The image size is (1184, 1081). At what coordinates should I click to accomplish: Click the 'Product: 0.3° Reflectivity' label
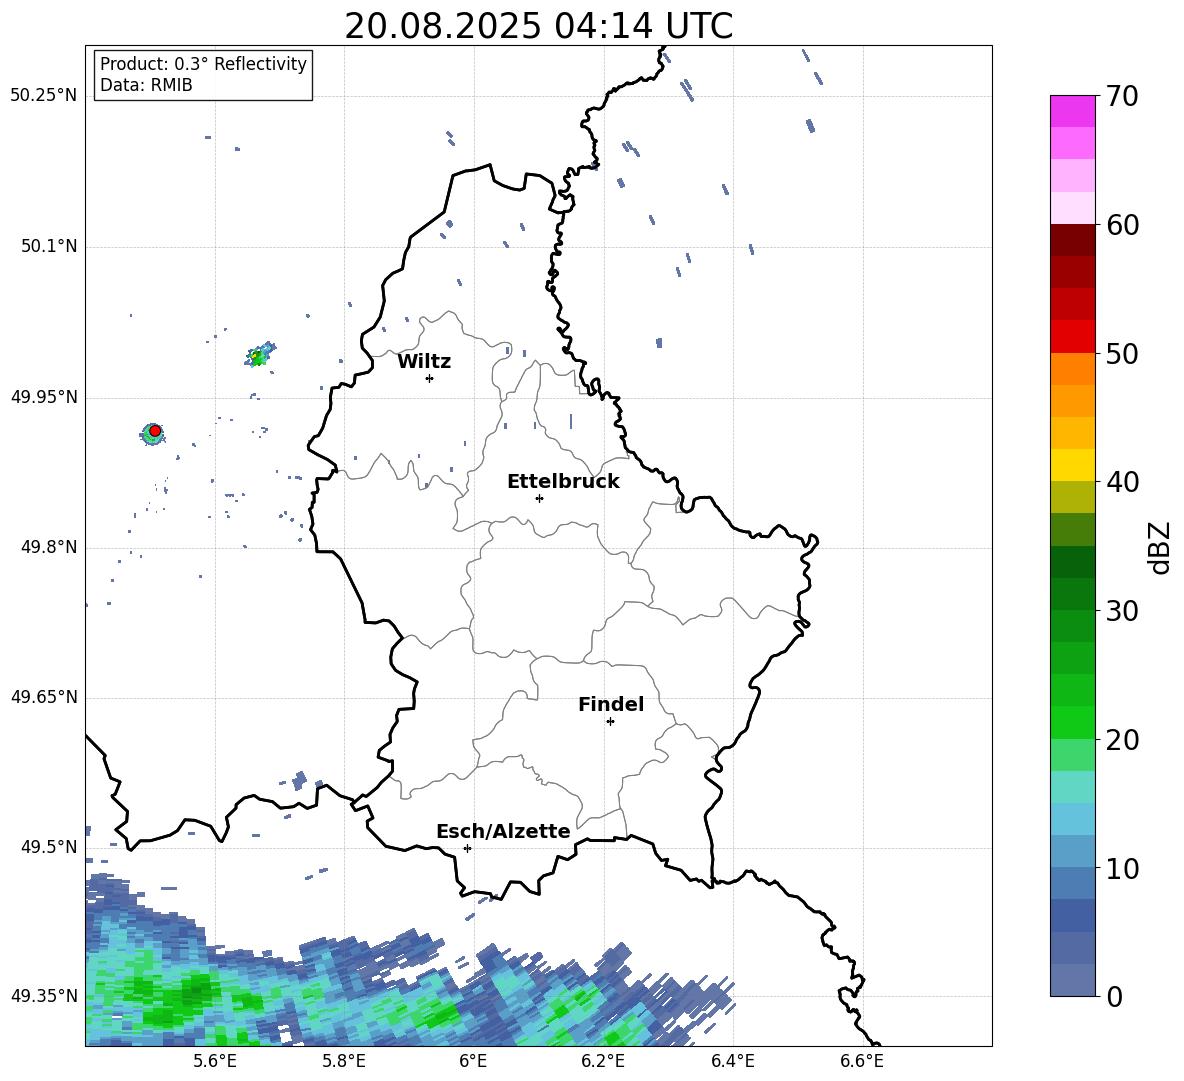(203, 64)
